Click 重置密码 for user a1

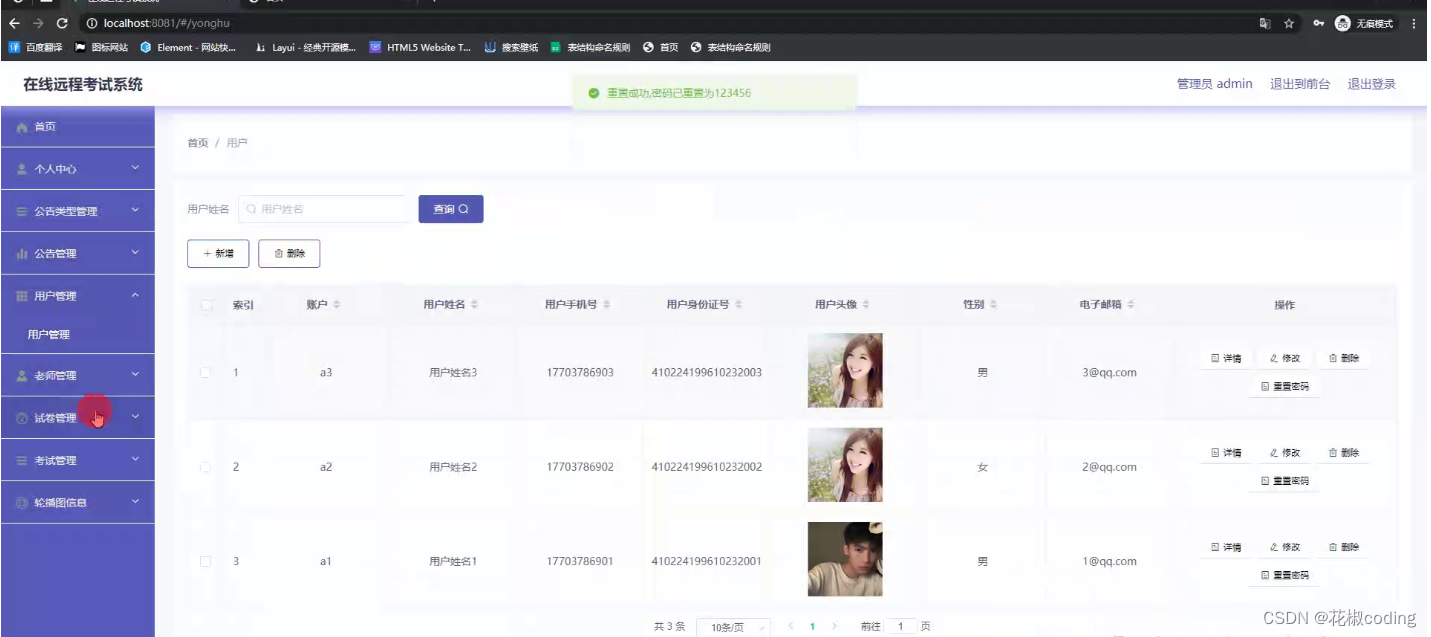click(x=1285, y=575)
